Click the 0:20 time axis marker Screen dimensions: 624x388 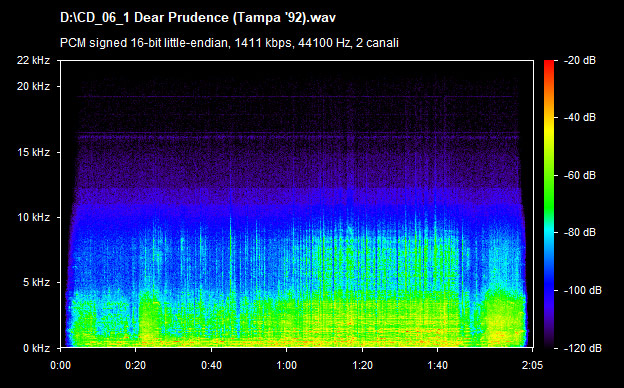coord(136,365)
